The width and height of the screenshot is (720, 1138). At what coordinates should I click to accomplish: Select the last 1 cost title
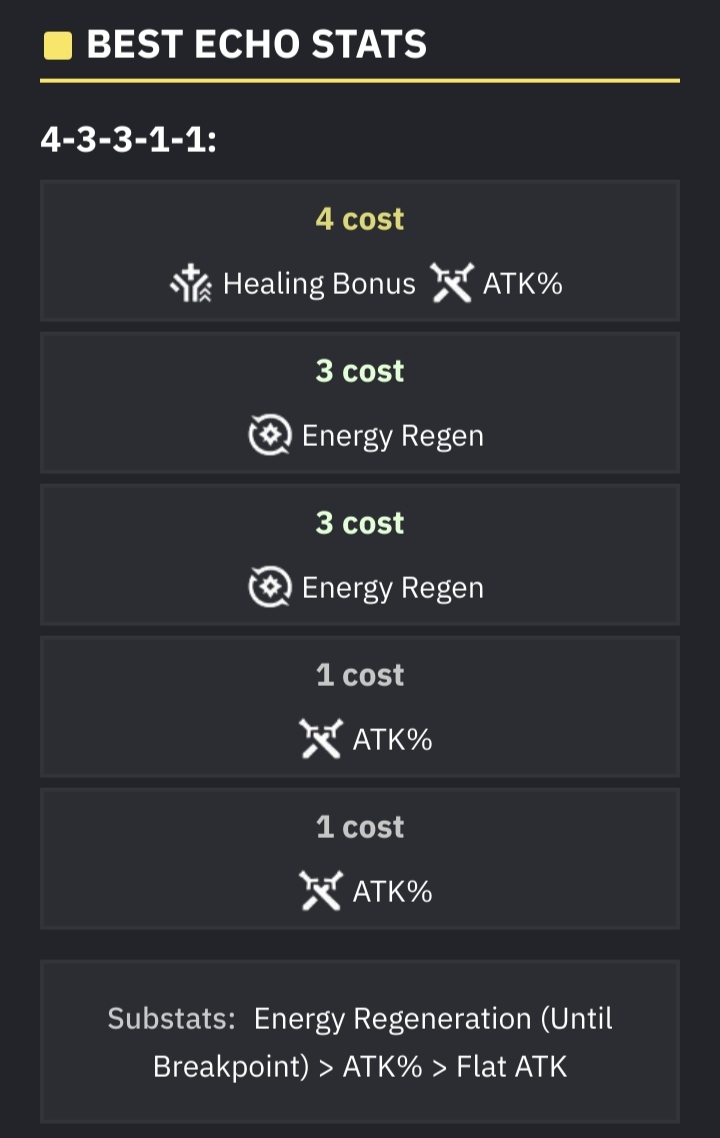pos(360,827)
